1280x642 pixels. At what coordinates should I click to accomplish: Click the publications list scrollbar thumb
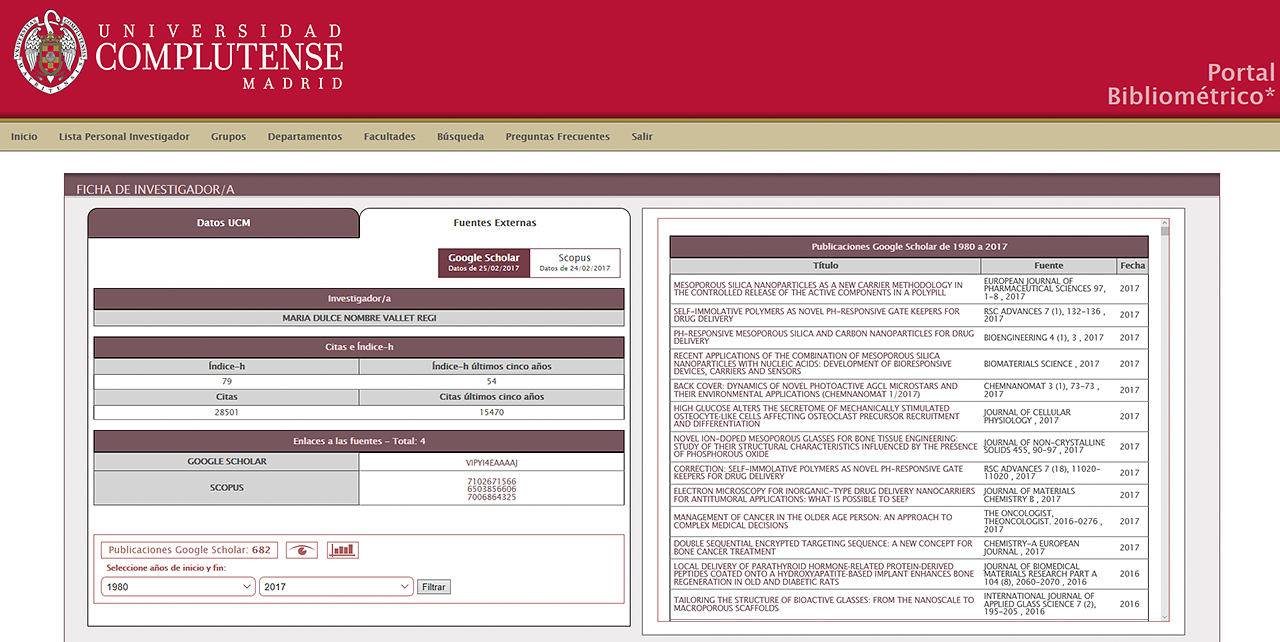tap(1165, 232)
